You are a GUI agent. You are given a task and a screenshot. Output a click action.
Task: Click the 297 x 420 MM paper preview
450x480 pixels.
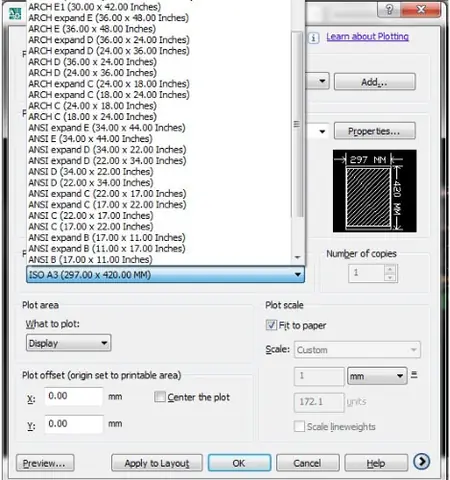tap(374, 191)
